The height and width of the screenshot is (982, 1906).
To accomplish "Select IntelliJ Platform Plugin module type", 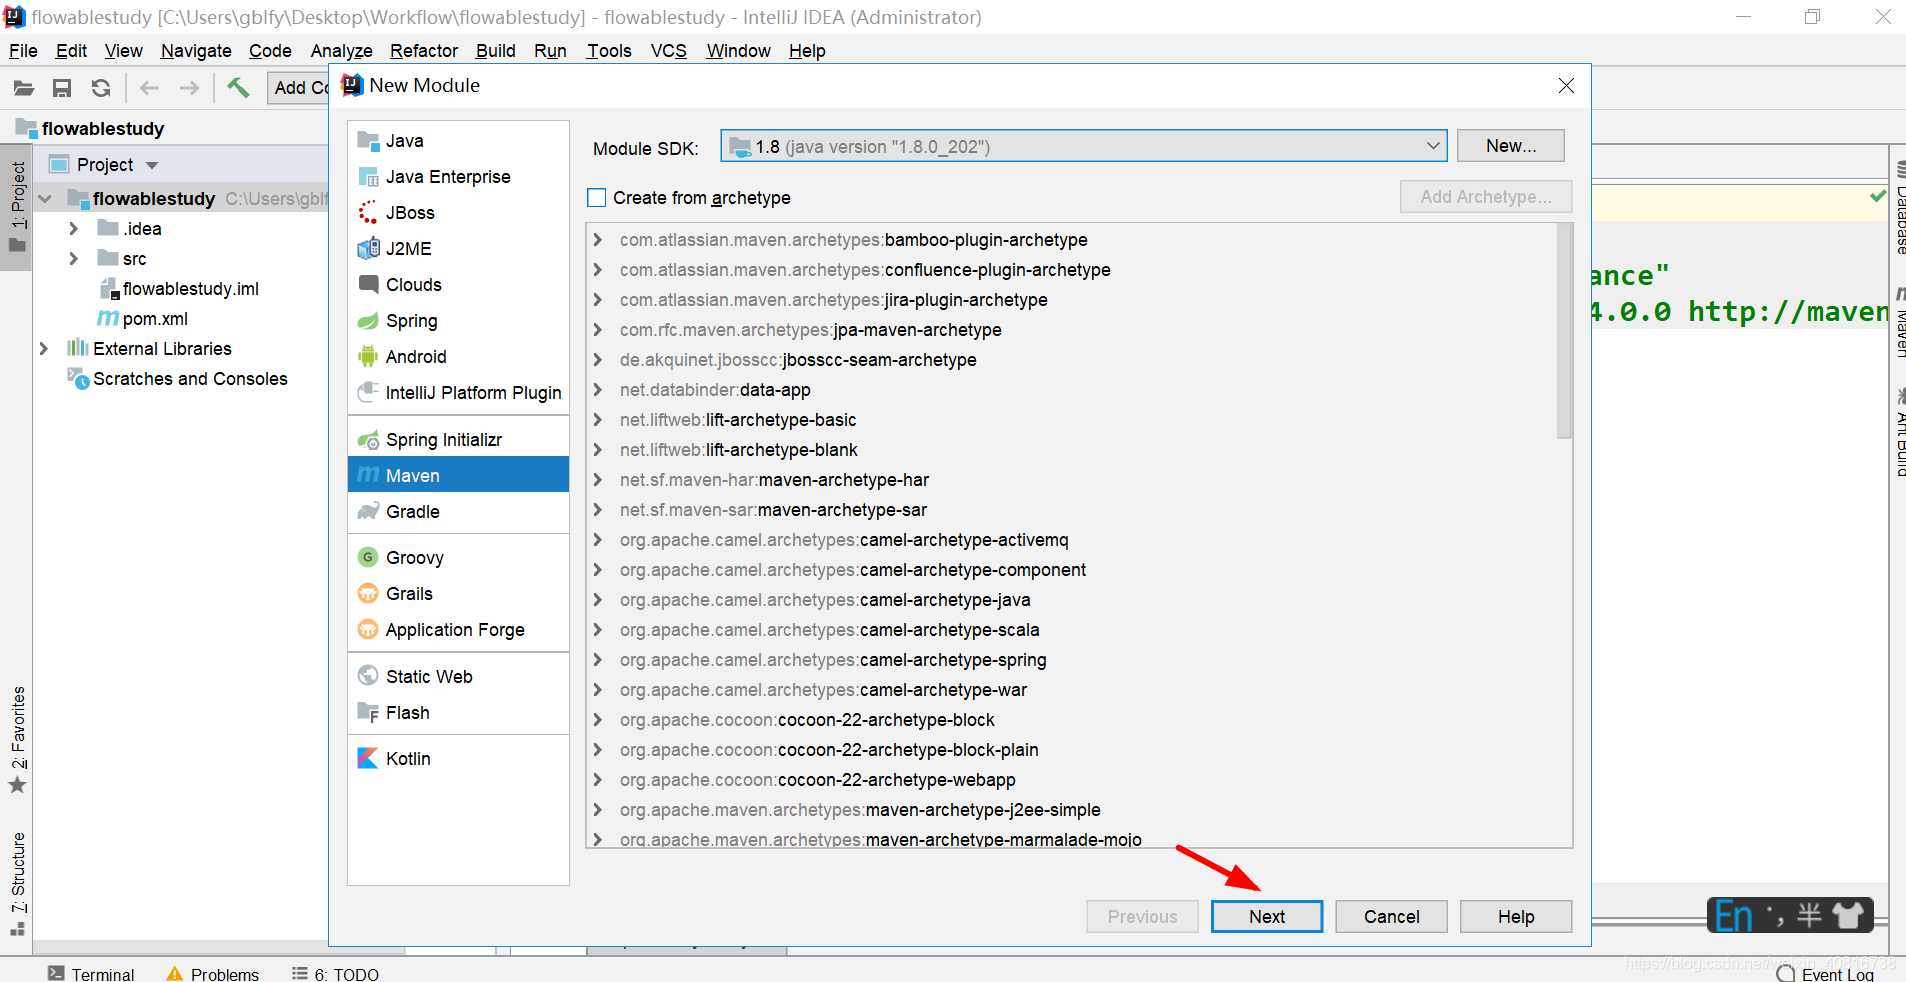I will pyautogui.click(x=458, y=393).
